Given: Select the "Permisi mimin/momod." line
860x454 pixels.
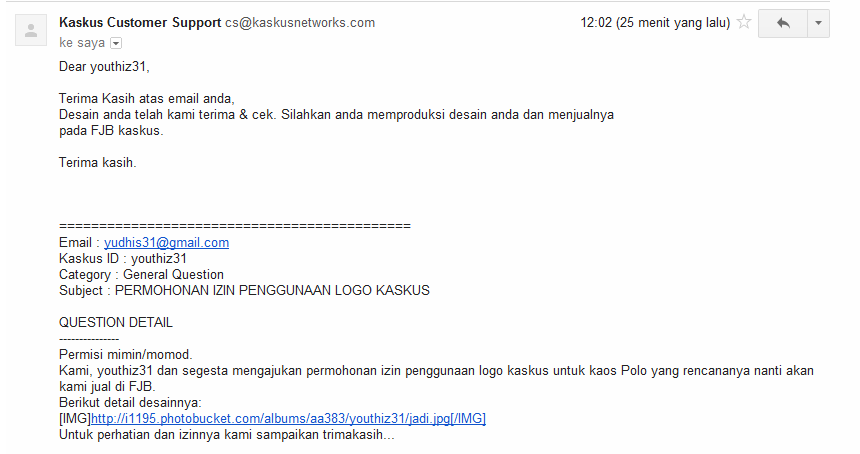Looking at the screenshot, I should 126,354.
